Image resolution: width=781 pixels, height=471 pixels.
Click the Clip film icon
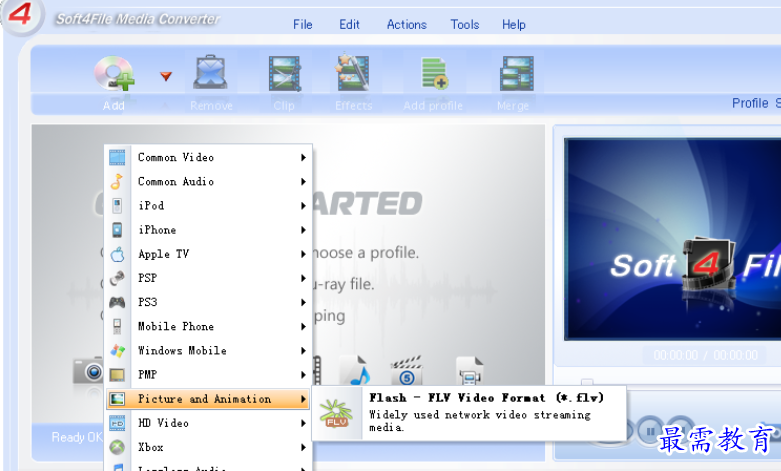coord(284,74)
